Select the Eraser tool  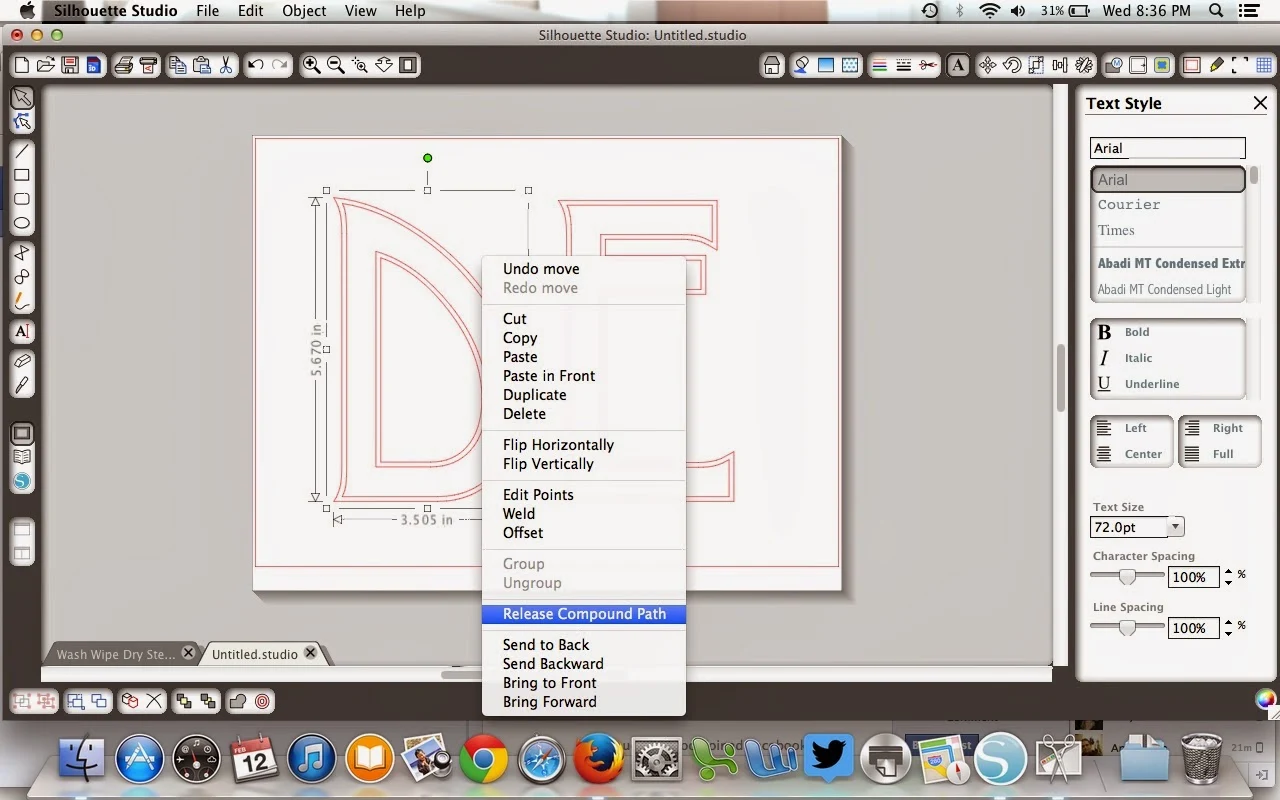click(22, 361)
